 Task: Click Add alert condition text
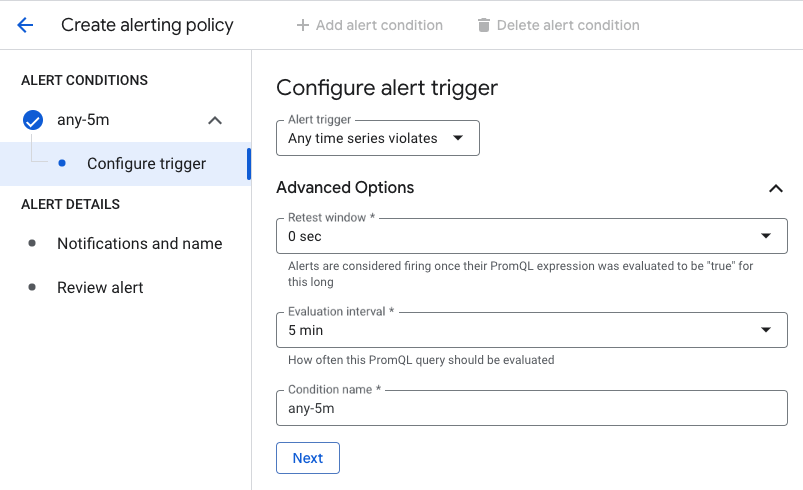(379, 25)
